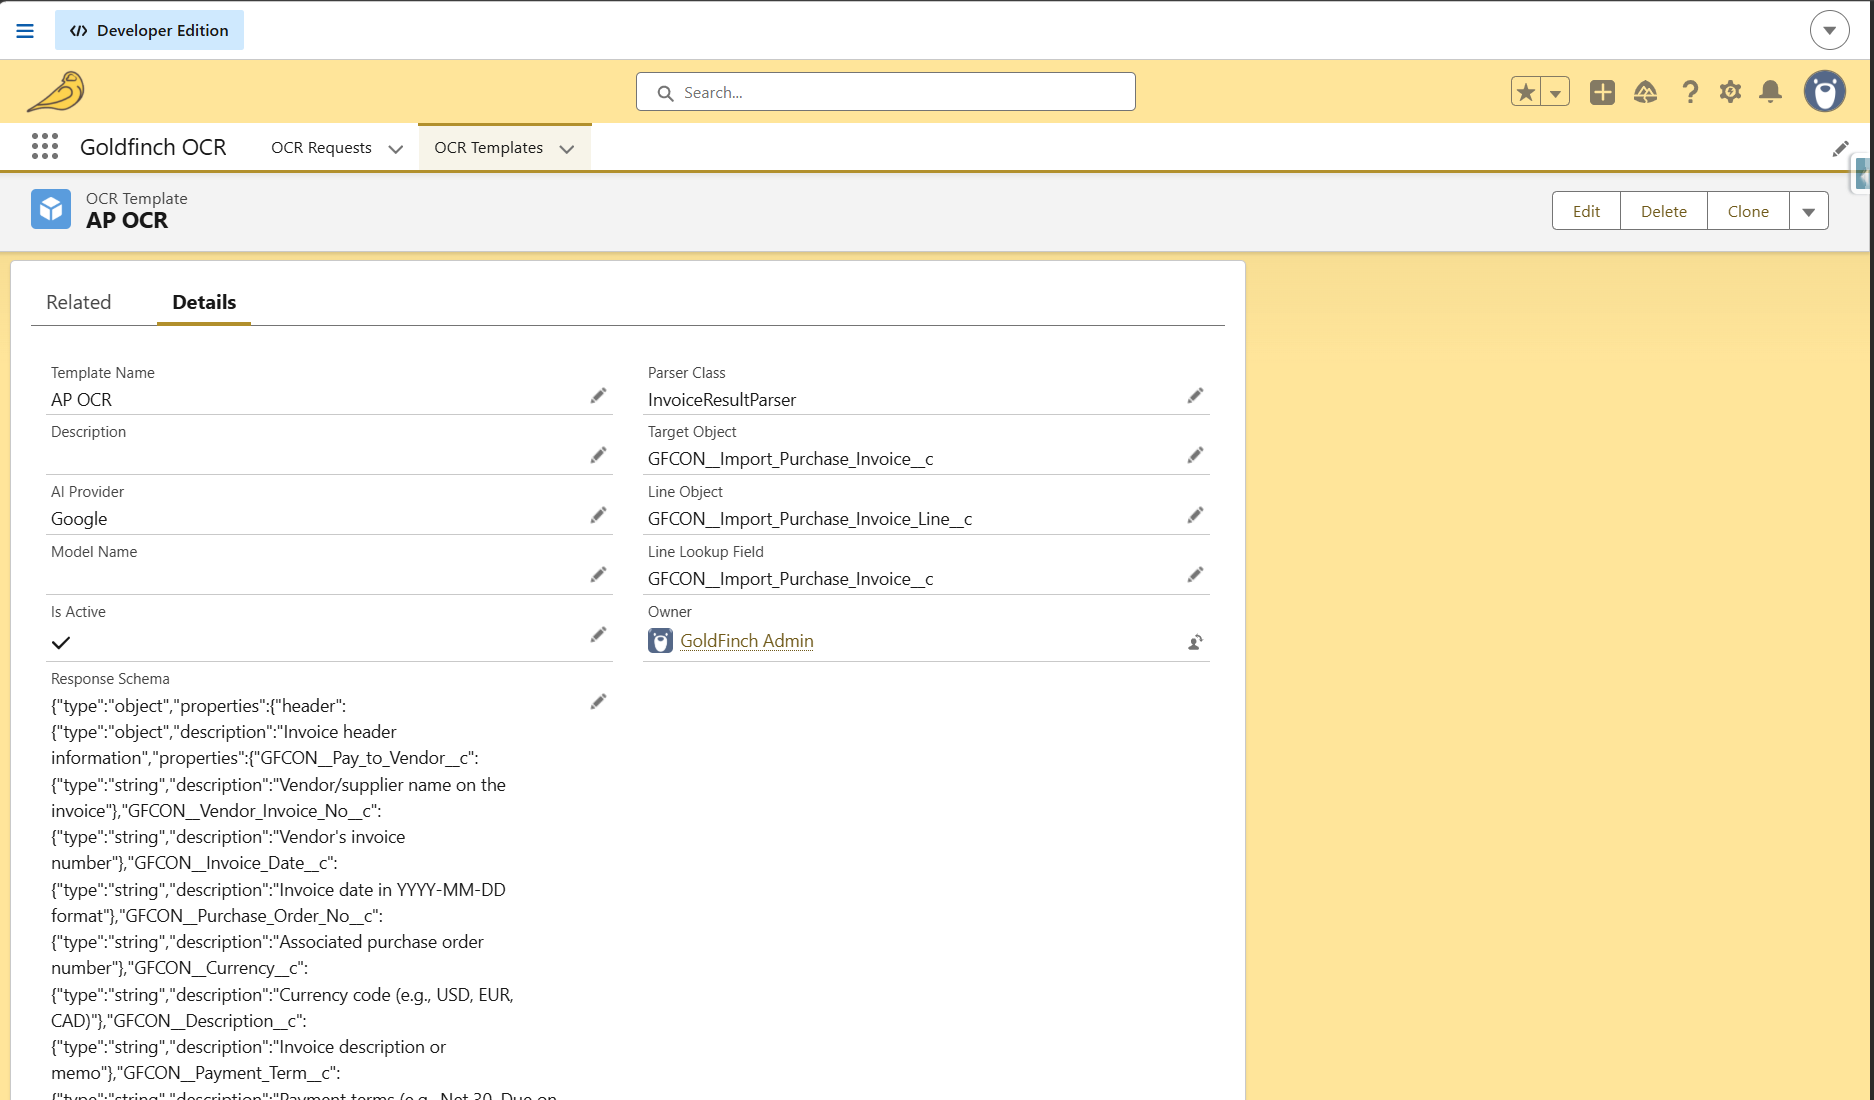Viewport: 1874px width, 1100px height.
Task: Click the Edit button
Action: click(x=1586, y=211)
